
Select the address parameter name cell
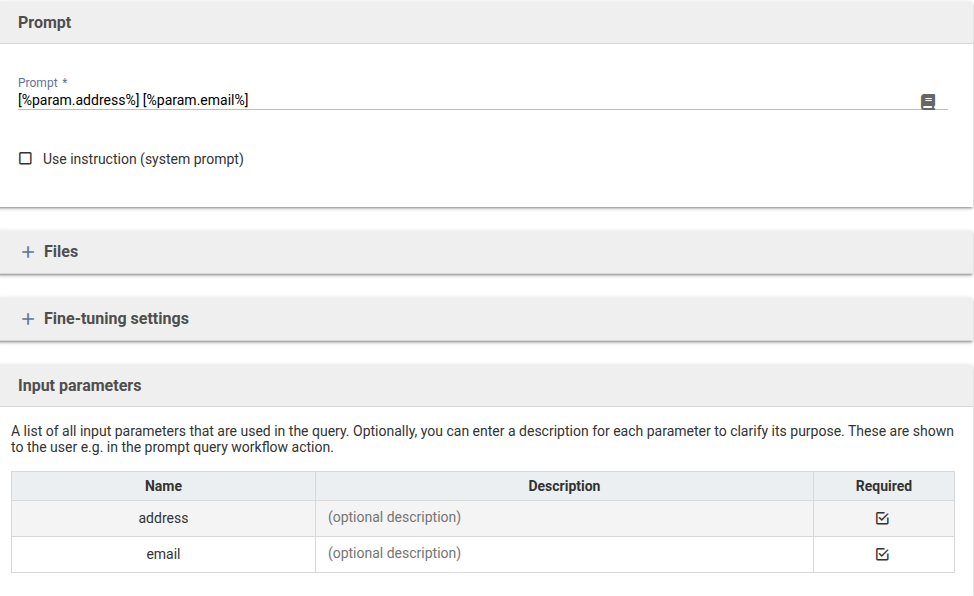coord(163,518)
